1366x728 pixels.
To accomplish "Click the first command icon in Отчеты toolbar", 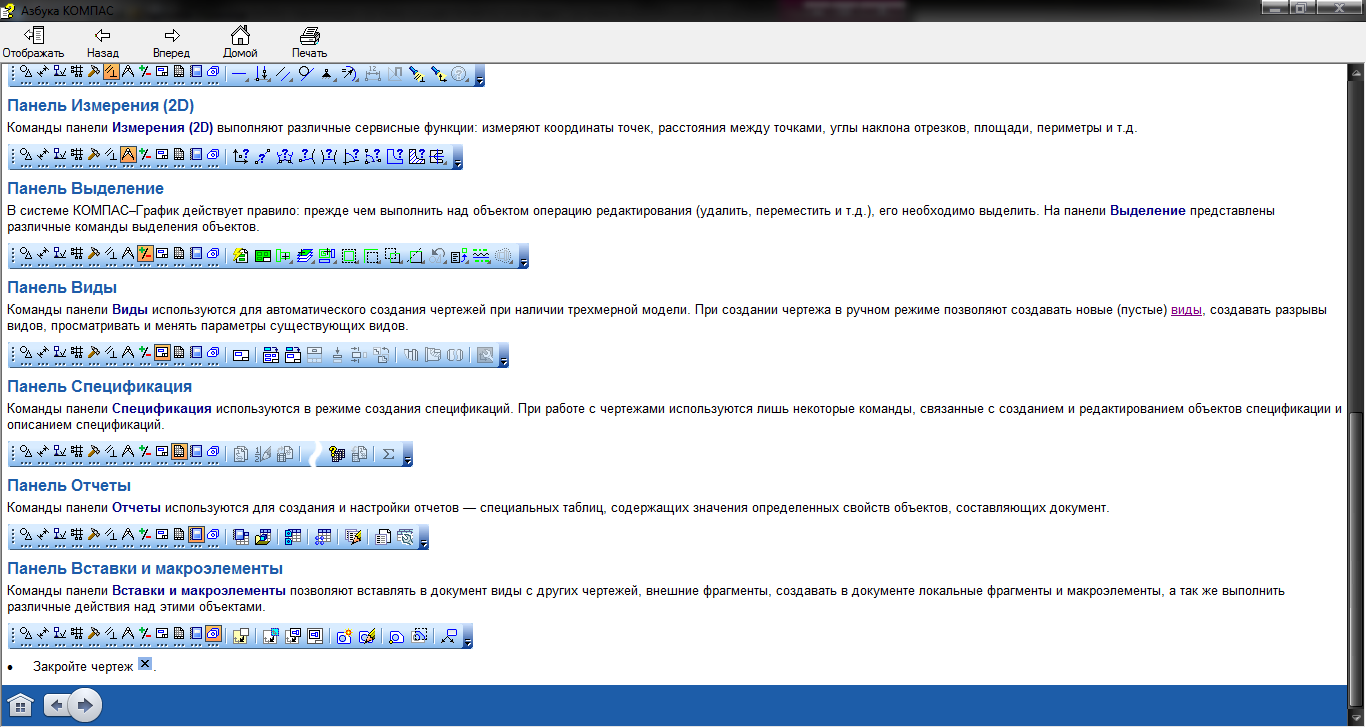I will pos(240,537).
